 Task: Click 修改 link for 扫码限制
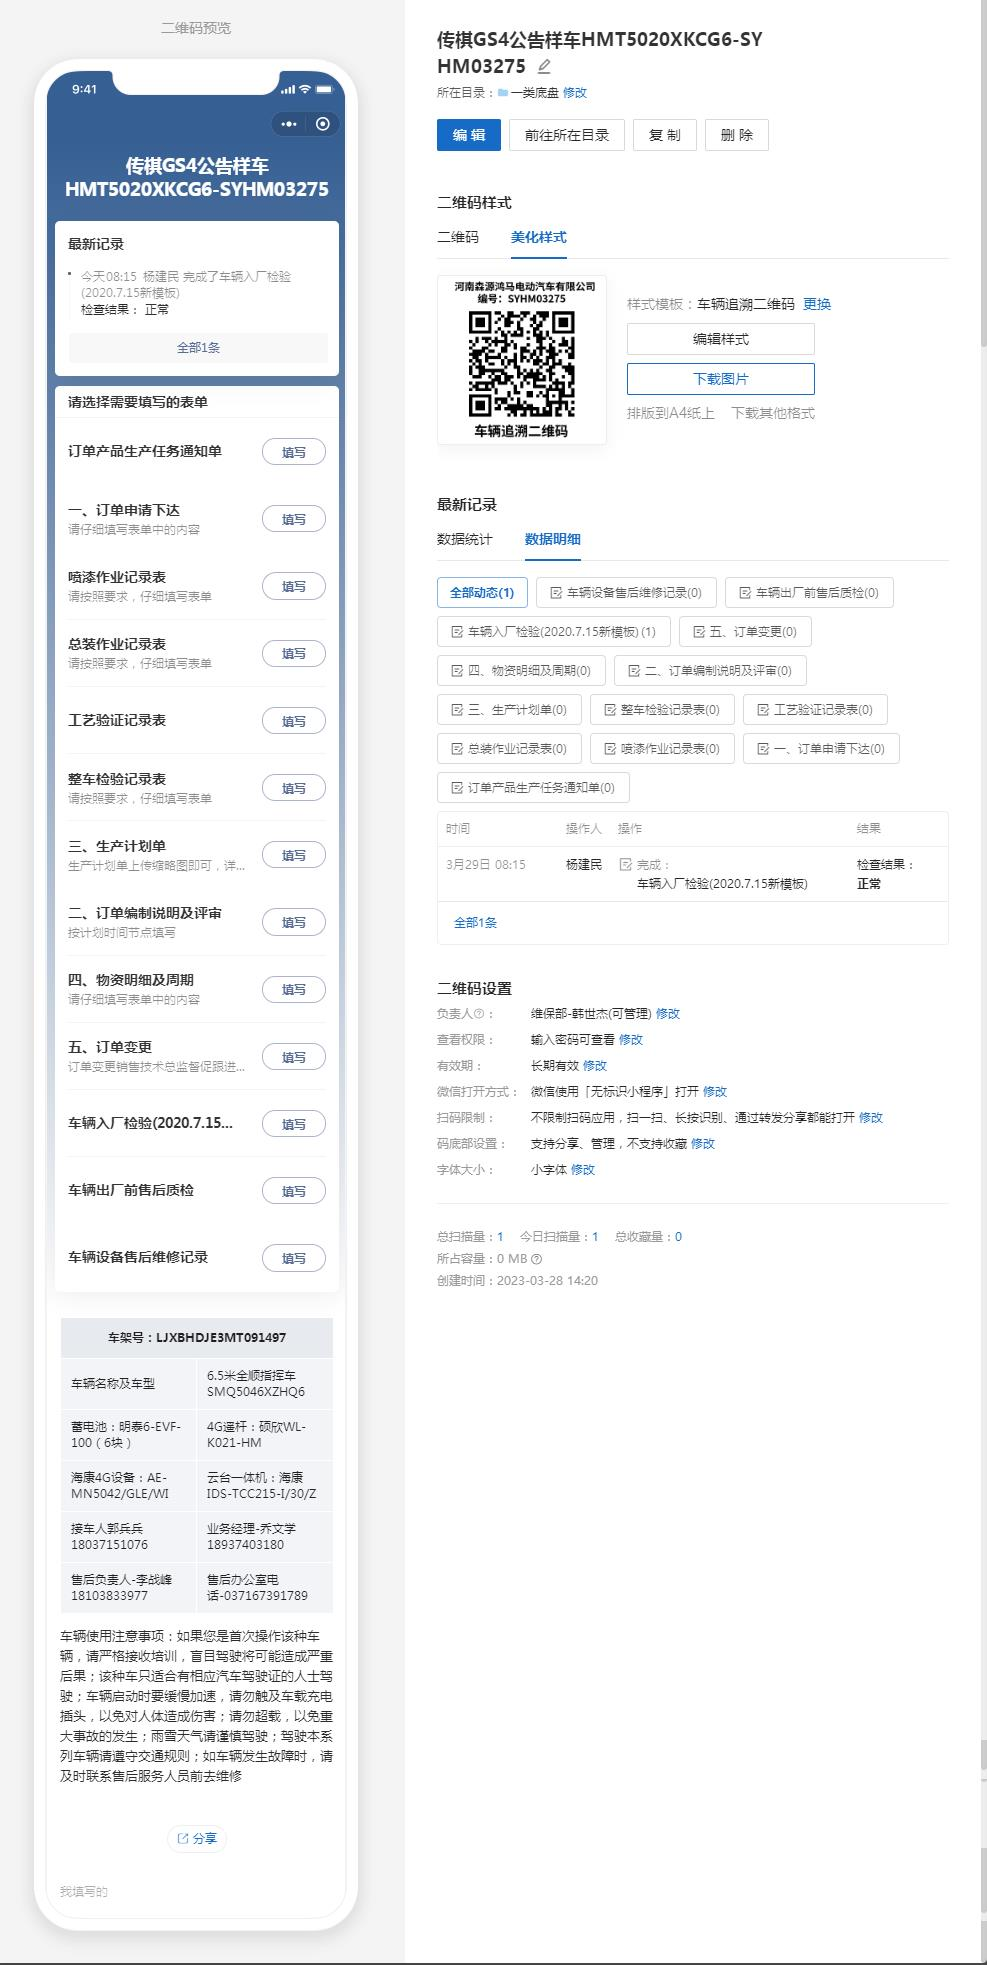click(x=871, y=1117)
